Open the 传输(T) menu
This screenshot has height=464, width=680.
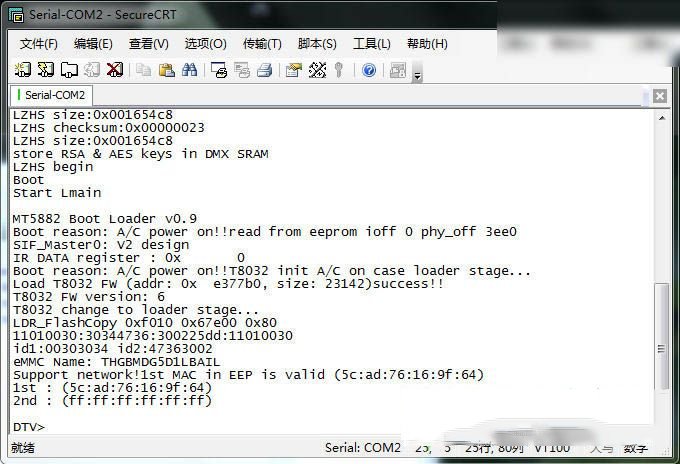click(x=262, y=44)
